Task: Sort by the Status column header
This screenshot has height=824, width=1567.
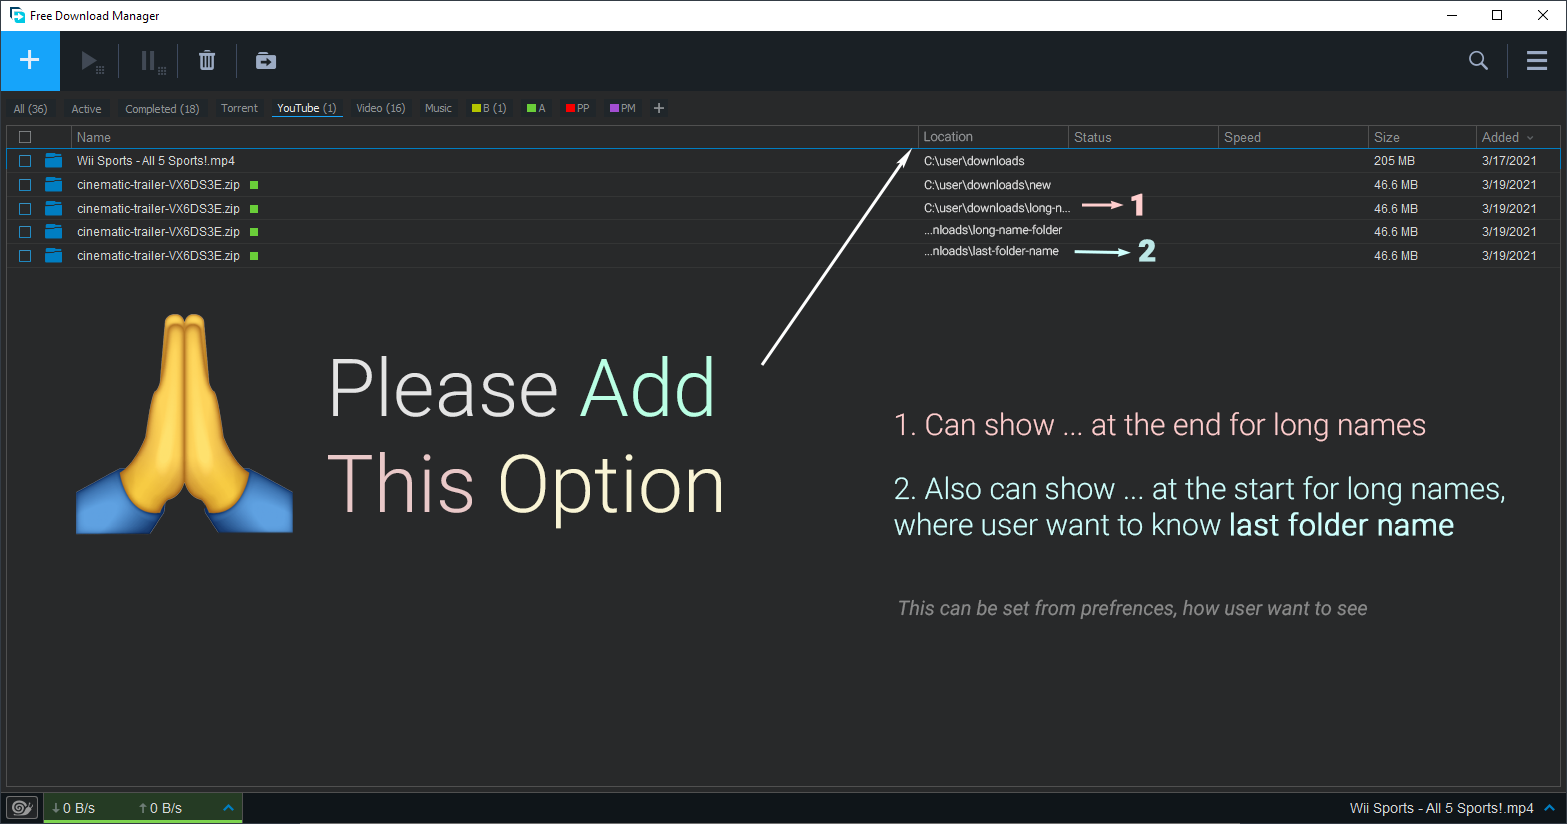Action: pyautogui.click(x=1144, y=137)
